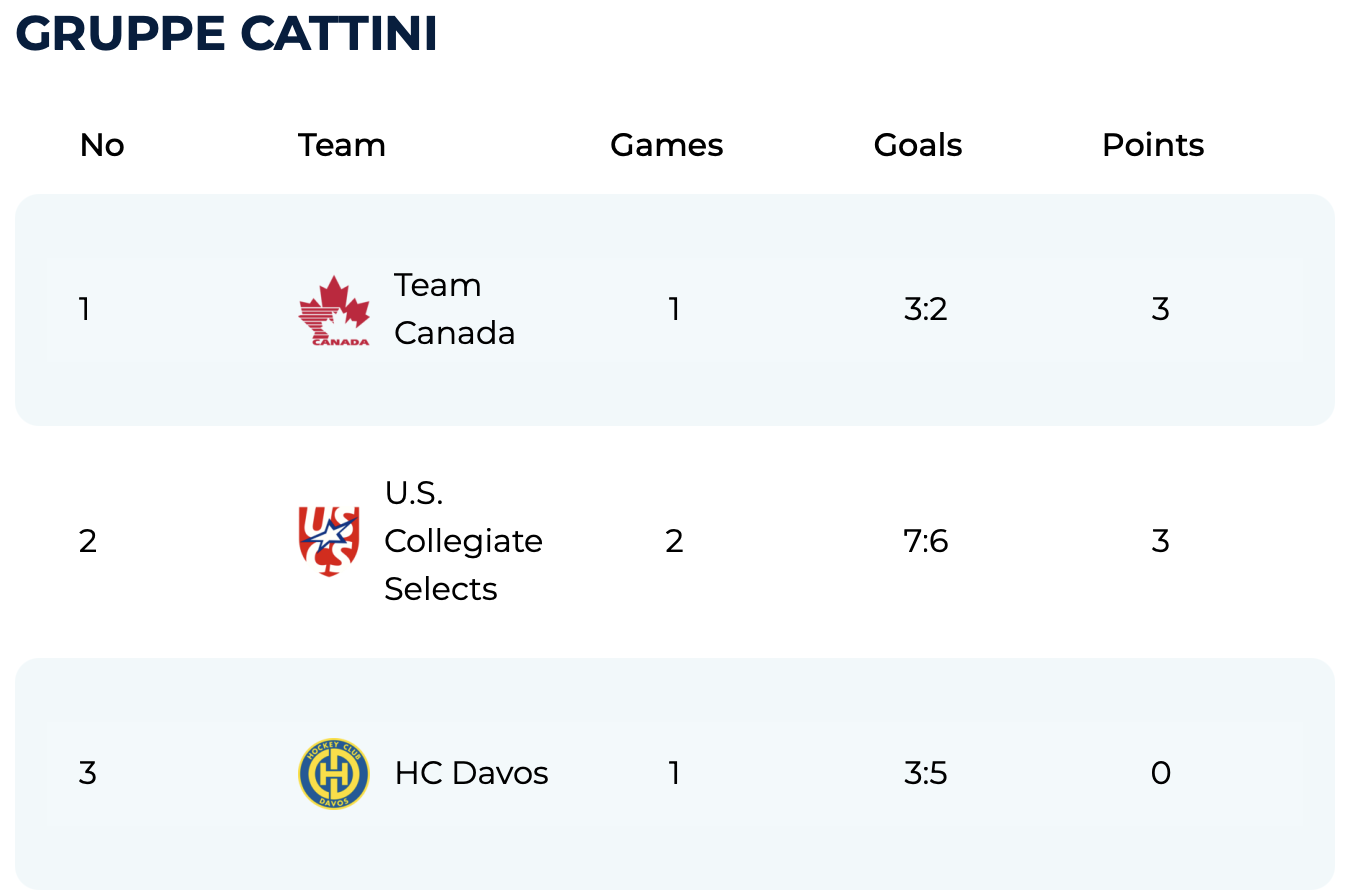1356x894 pixels.
Task: Click Team Canada's points value
Action: (1160, 309)
